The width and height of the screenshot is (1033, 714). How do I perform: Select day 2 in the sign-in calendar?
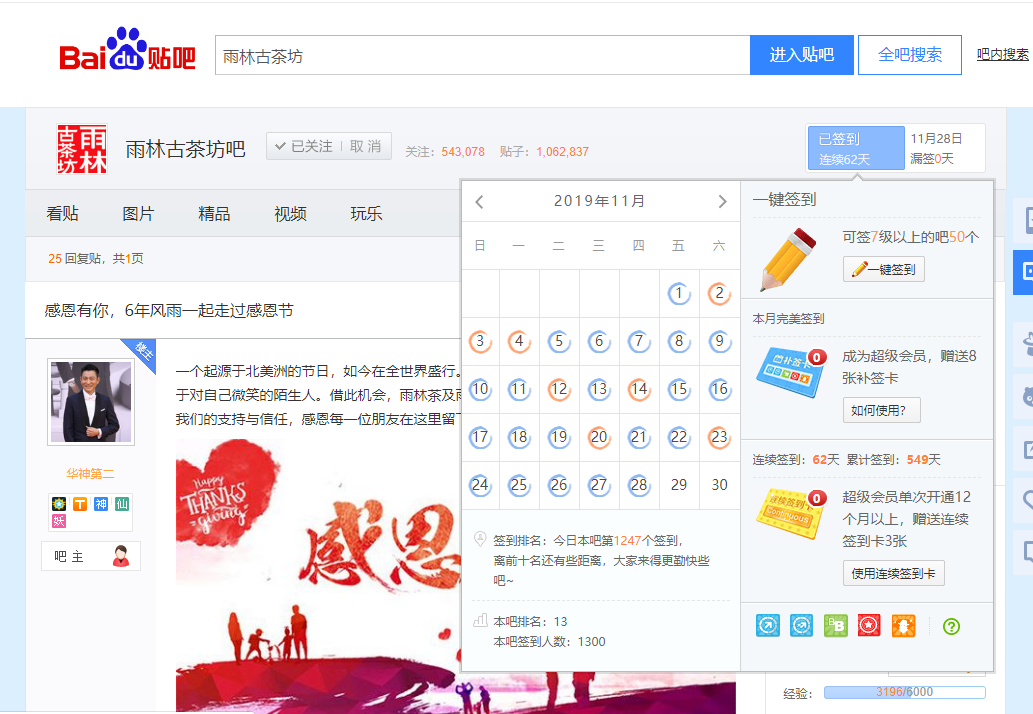click(x=719, y=293)
